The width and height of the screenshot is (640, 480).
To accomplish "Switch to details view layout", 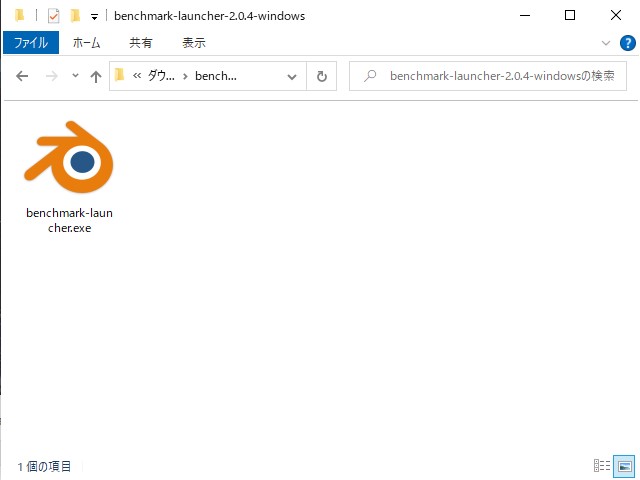I will (602, 465).
